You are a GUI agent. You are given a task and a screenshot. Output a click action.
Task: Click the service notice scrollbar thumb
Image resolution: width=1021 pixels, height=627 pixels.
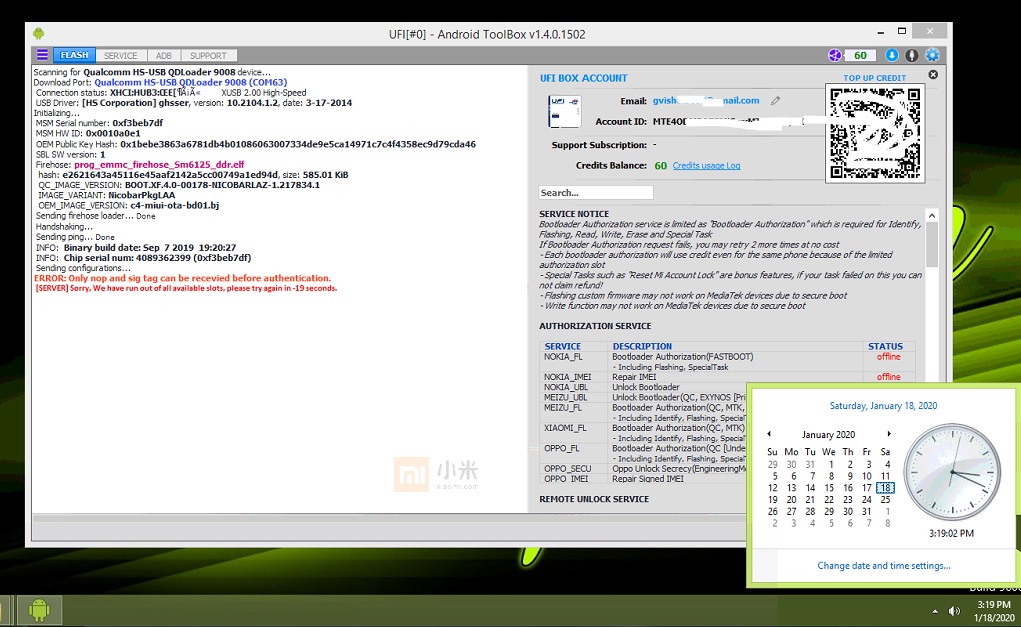pyautogui.click(x=932, y=244)
